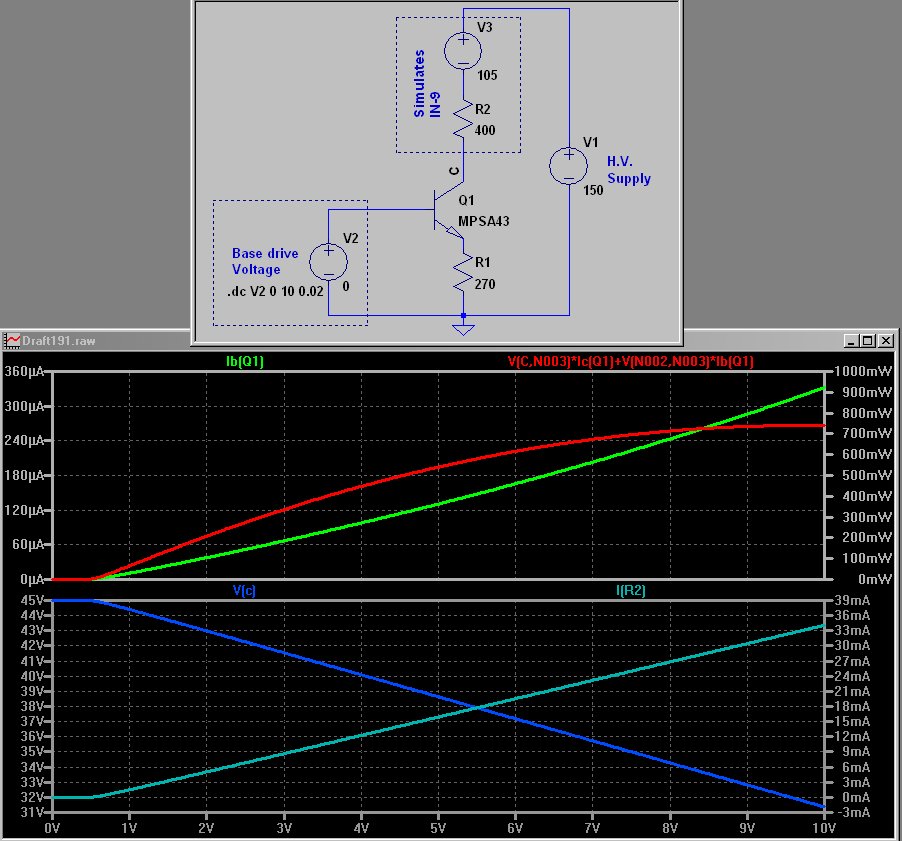This screenshot has width=902, height=841.
Task: Click the V3 value 105
Action: pos(487,75)
